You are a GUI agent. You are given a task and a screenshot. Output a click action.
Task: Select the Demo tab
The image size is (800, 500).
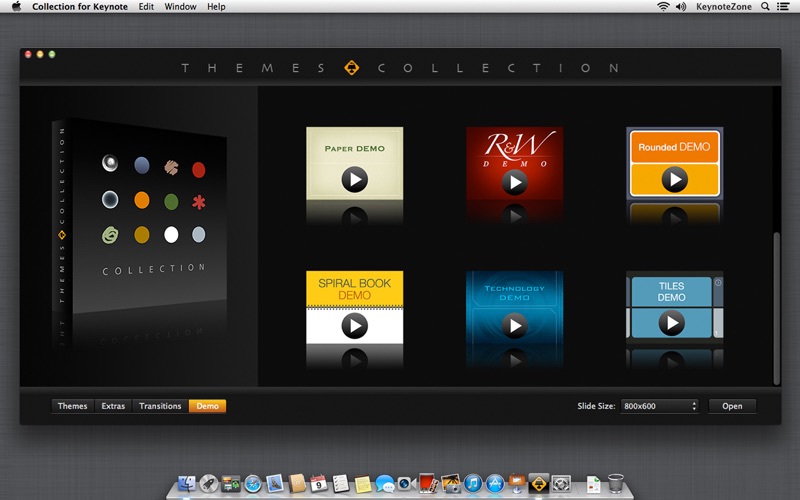click(x=207, y=406)
